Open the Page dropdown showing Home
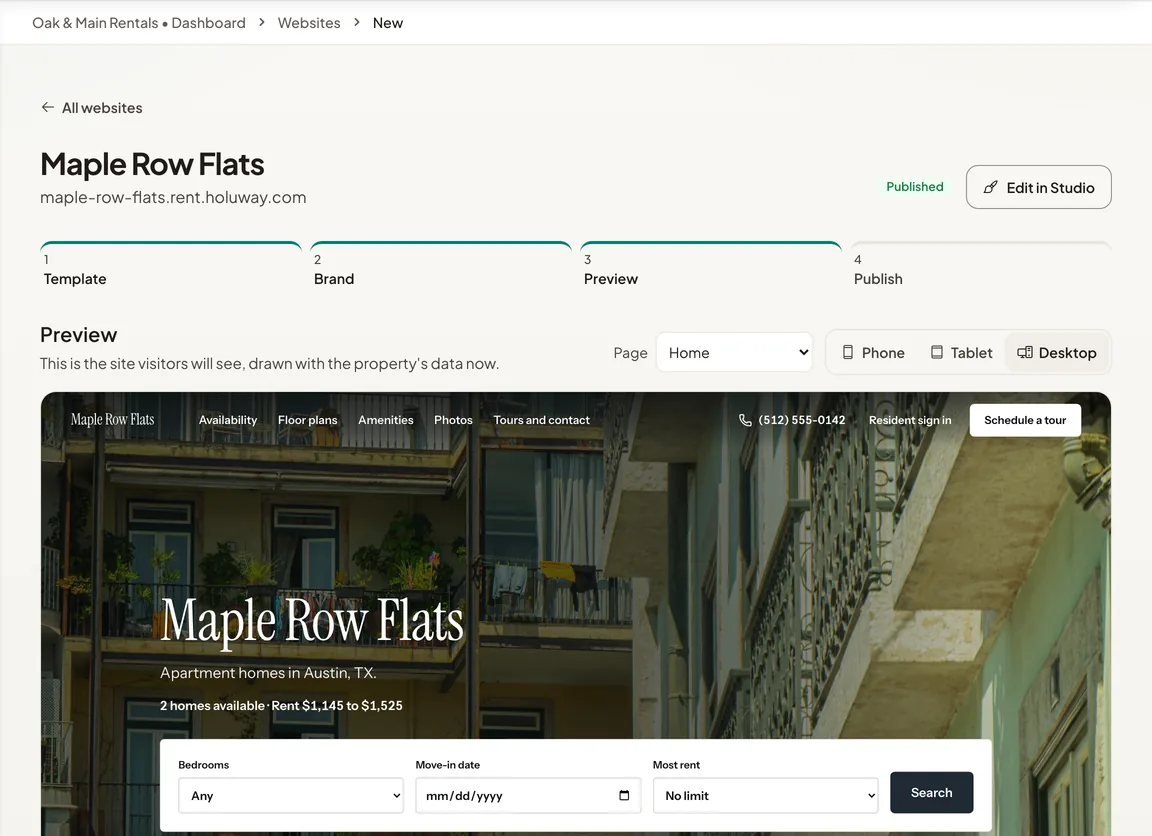Viewport: 1152px width, 836px height. pos(735,353)
